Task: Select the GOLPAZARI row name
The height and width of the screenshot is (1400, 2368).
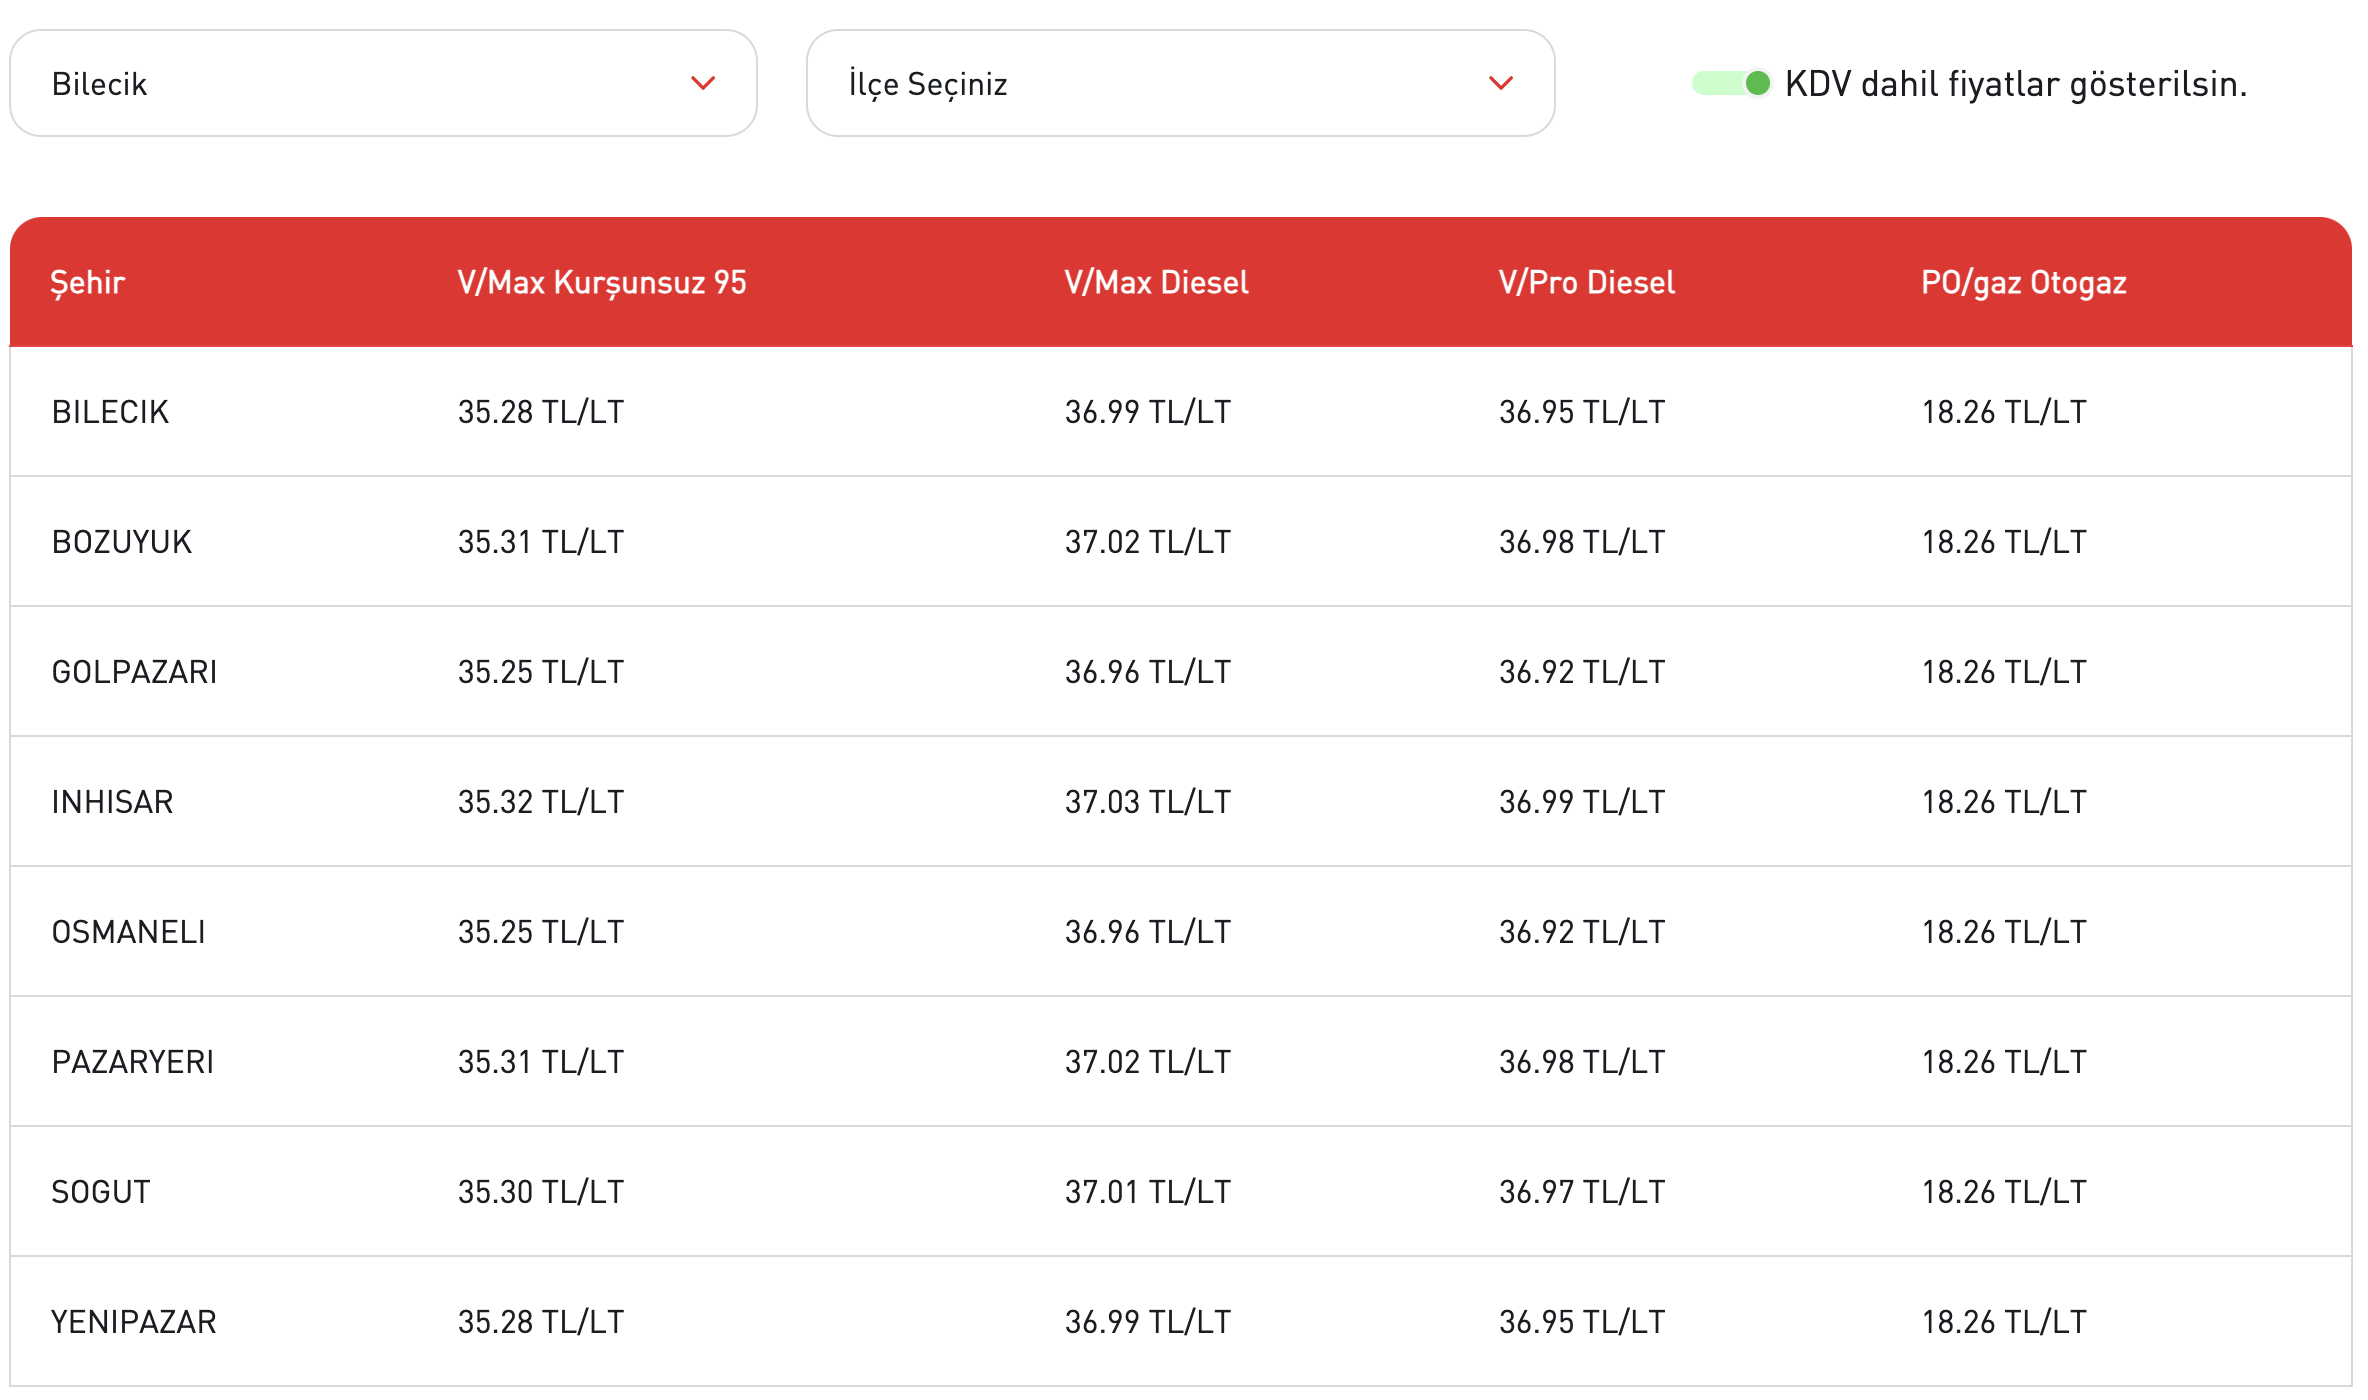Action: 134,672
